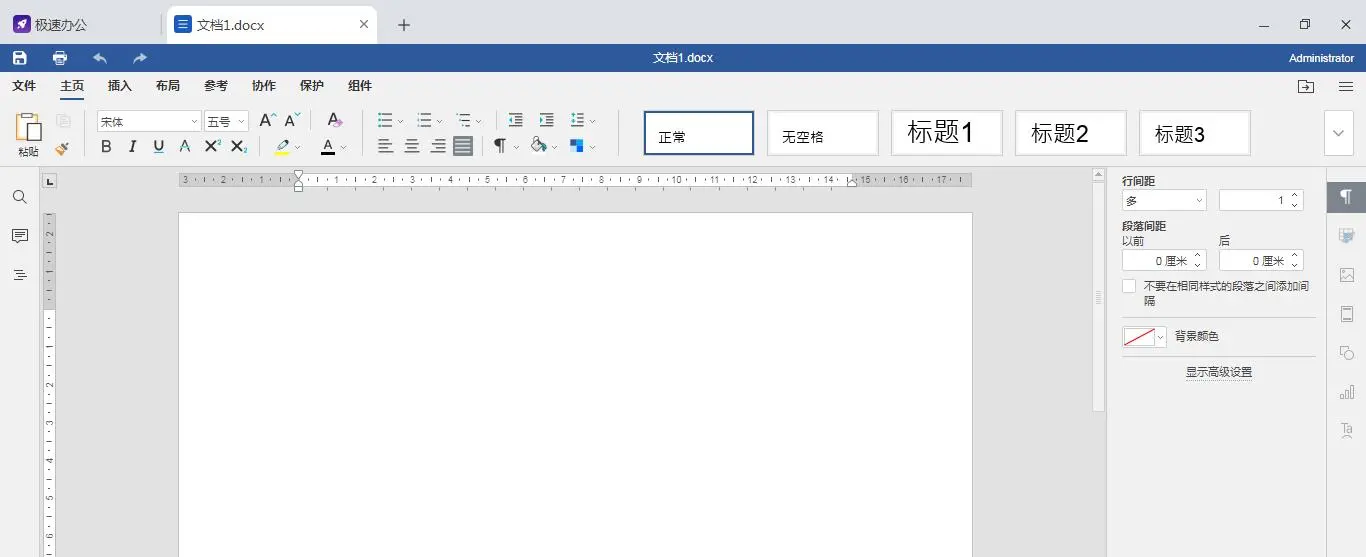
Task: Justify text alignment
Action: point(463,147)
